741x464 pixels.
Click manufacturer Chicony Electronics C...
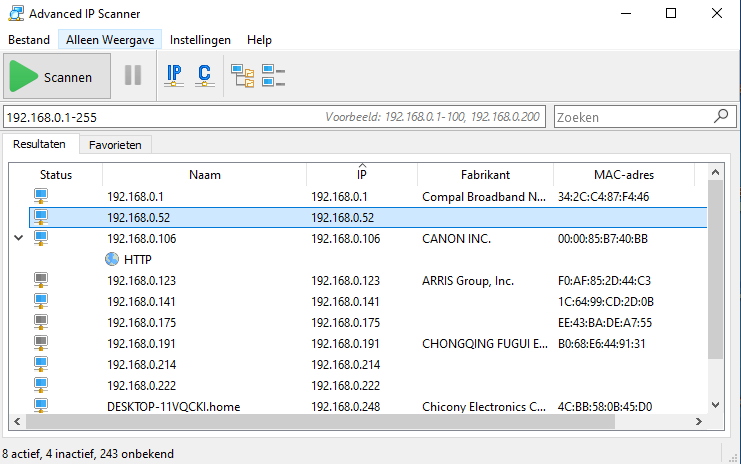tap(484, 407)
